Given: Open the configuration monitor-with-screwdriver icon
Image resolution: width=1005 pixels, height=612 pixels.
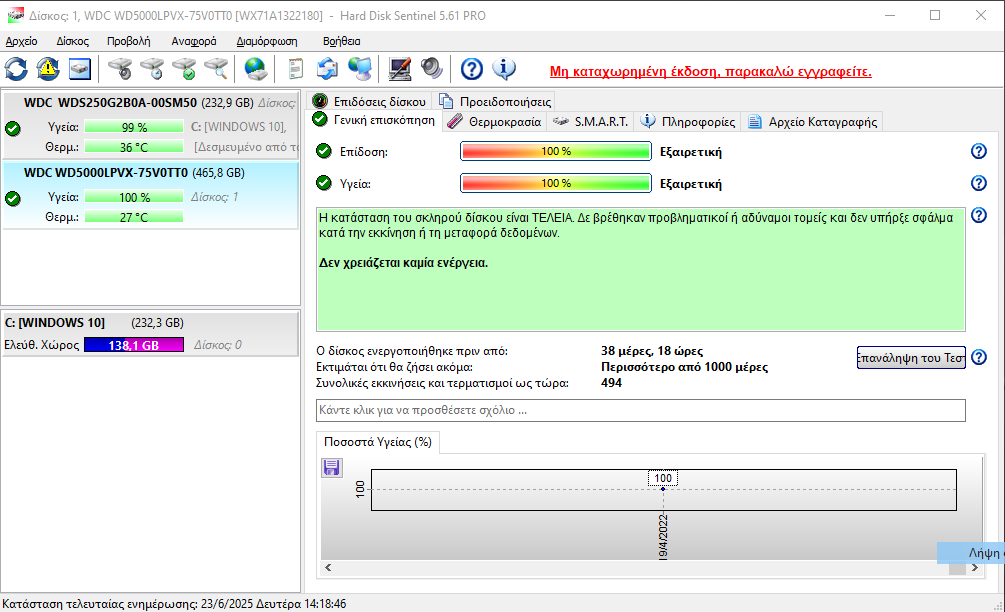Looking at the screenshot, I should tap(400, 69).
